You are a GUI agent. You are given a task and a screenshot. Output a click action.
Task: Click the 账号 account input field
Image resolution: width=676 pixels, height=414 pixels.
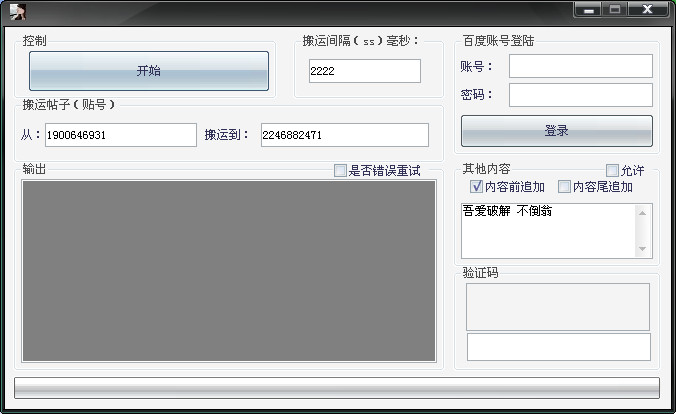(x=581, y=66)
